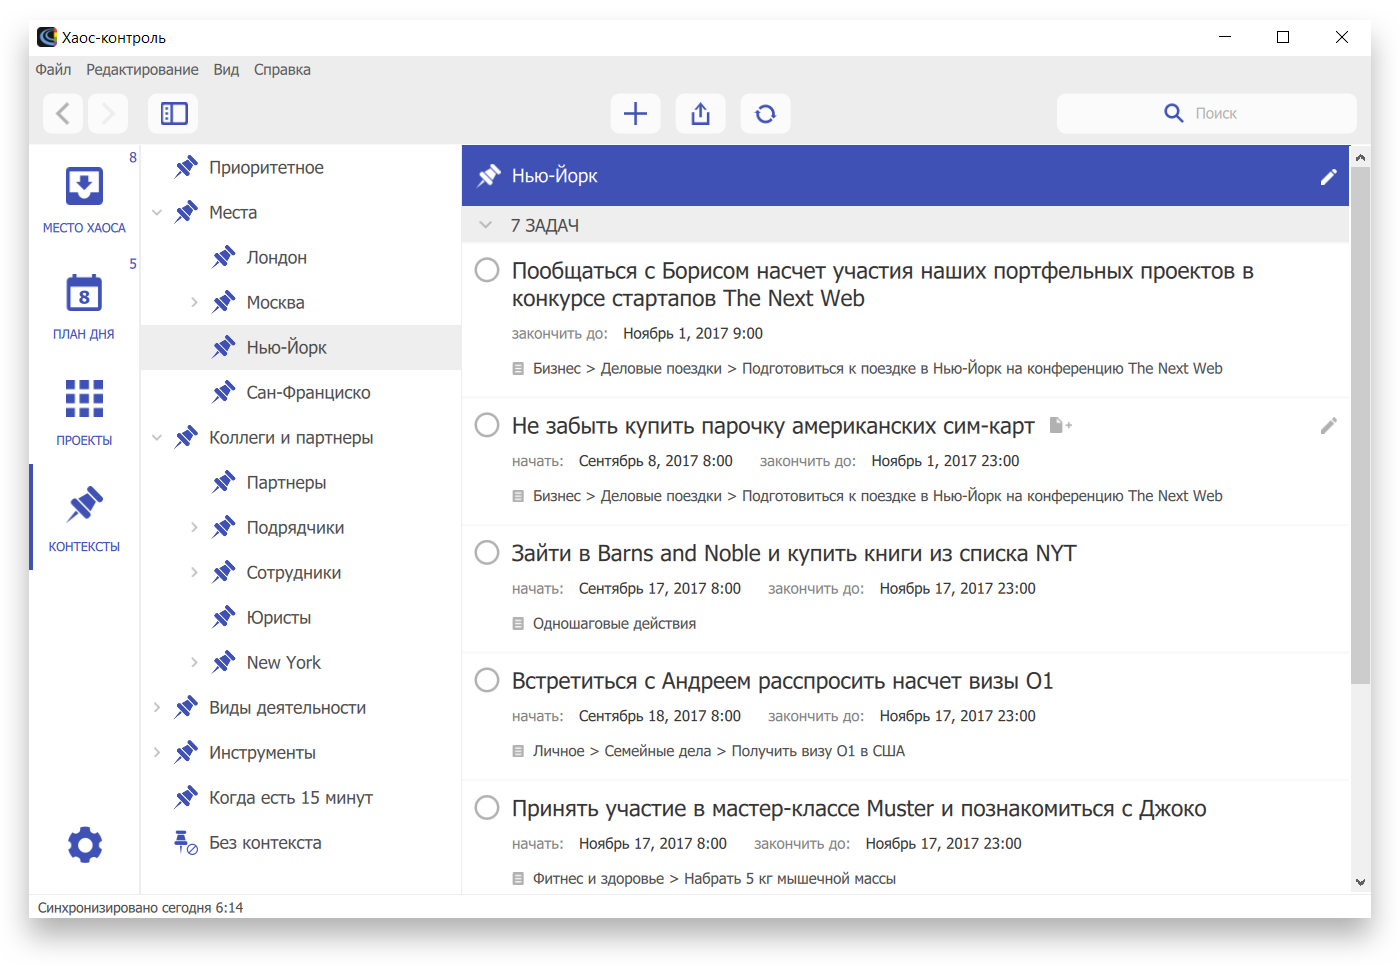Click the scrollbar down arrow
Screen dimensions: 1400x970
point(1360,882)
